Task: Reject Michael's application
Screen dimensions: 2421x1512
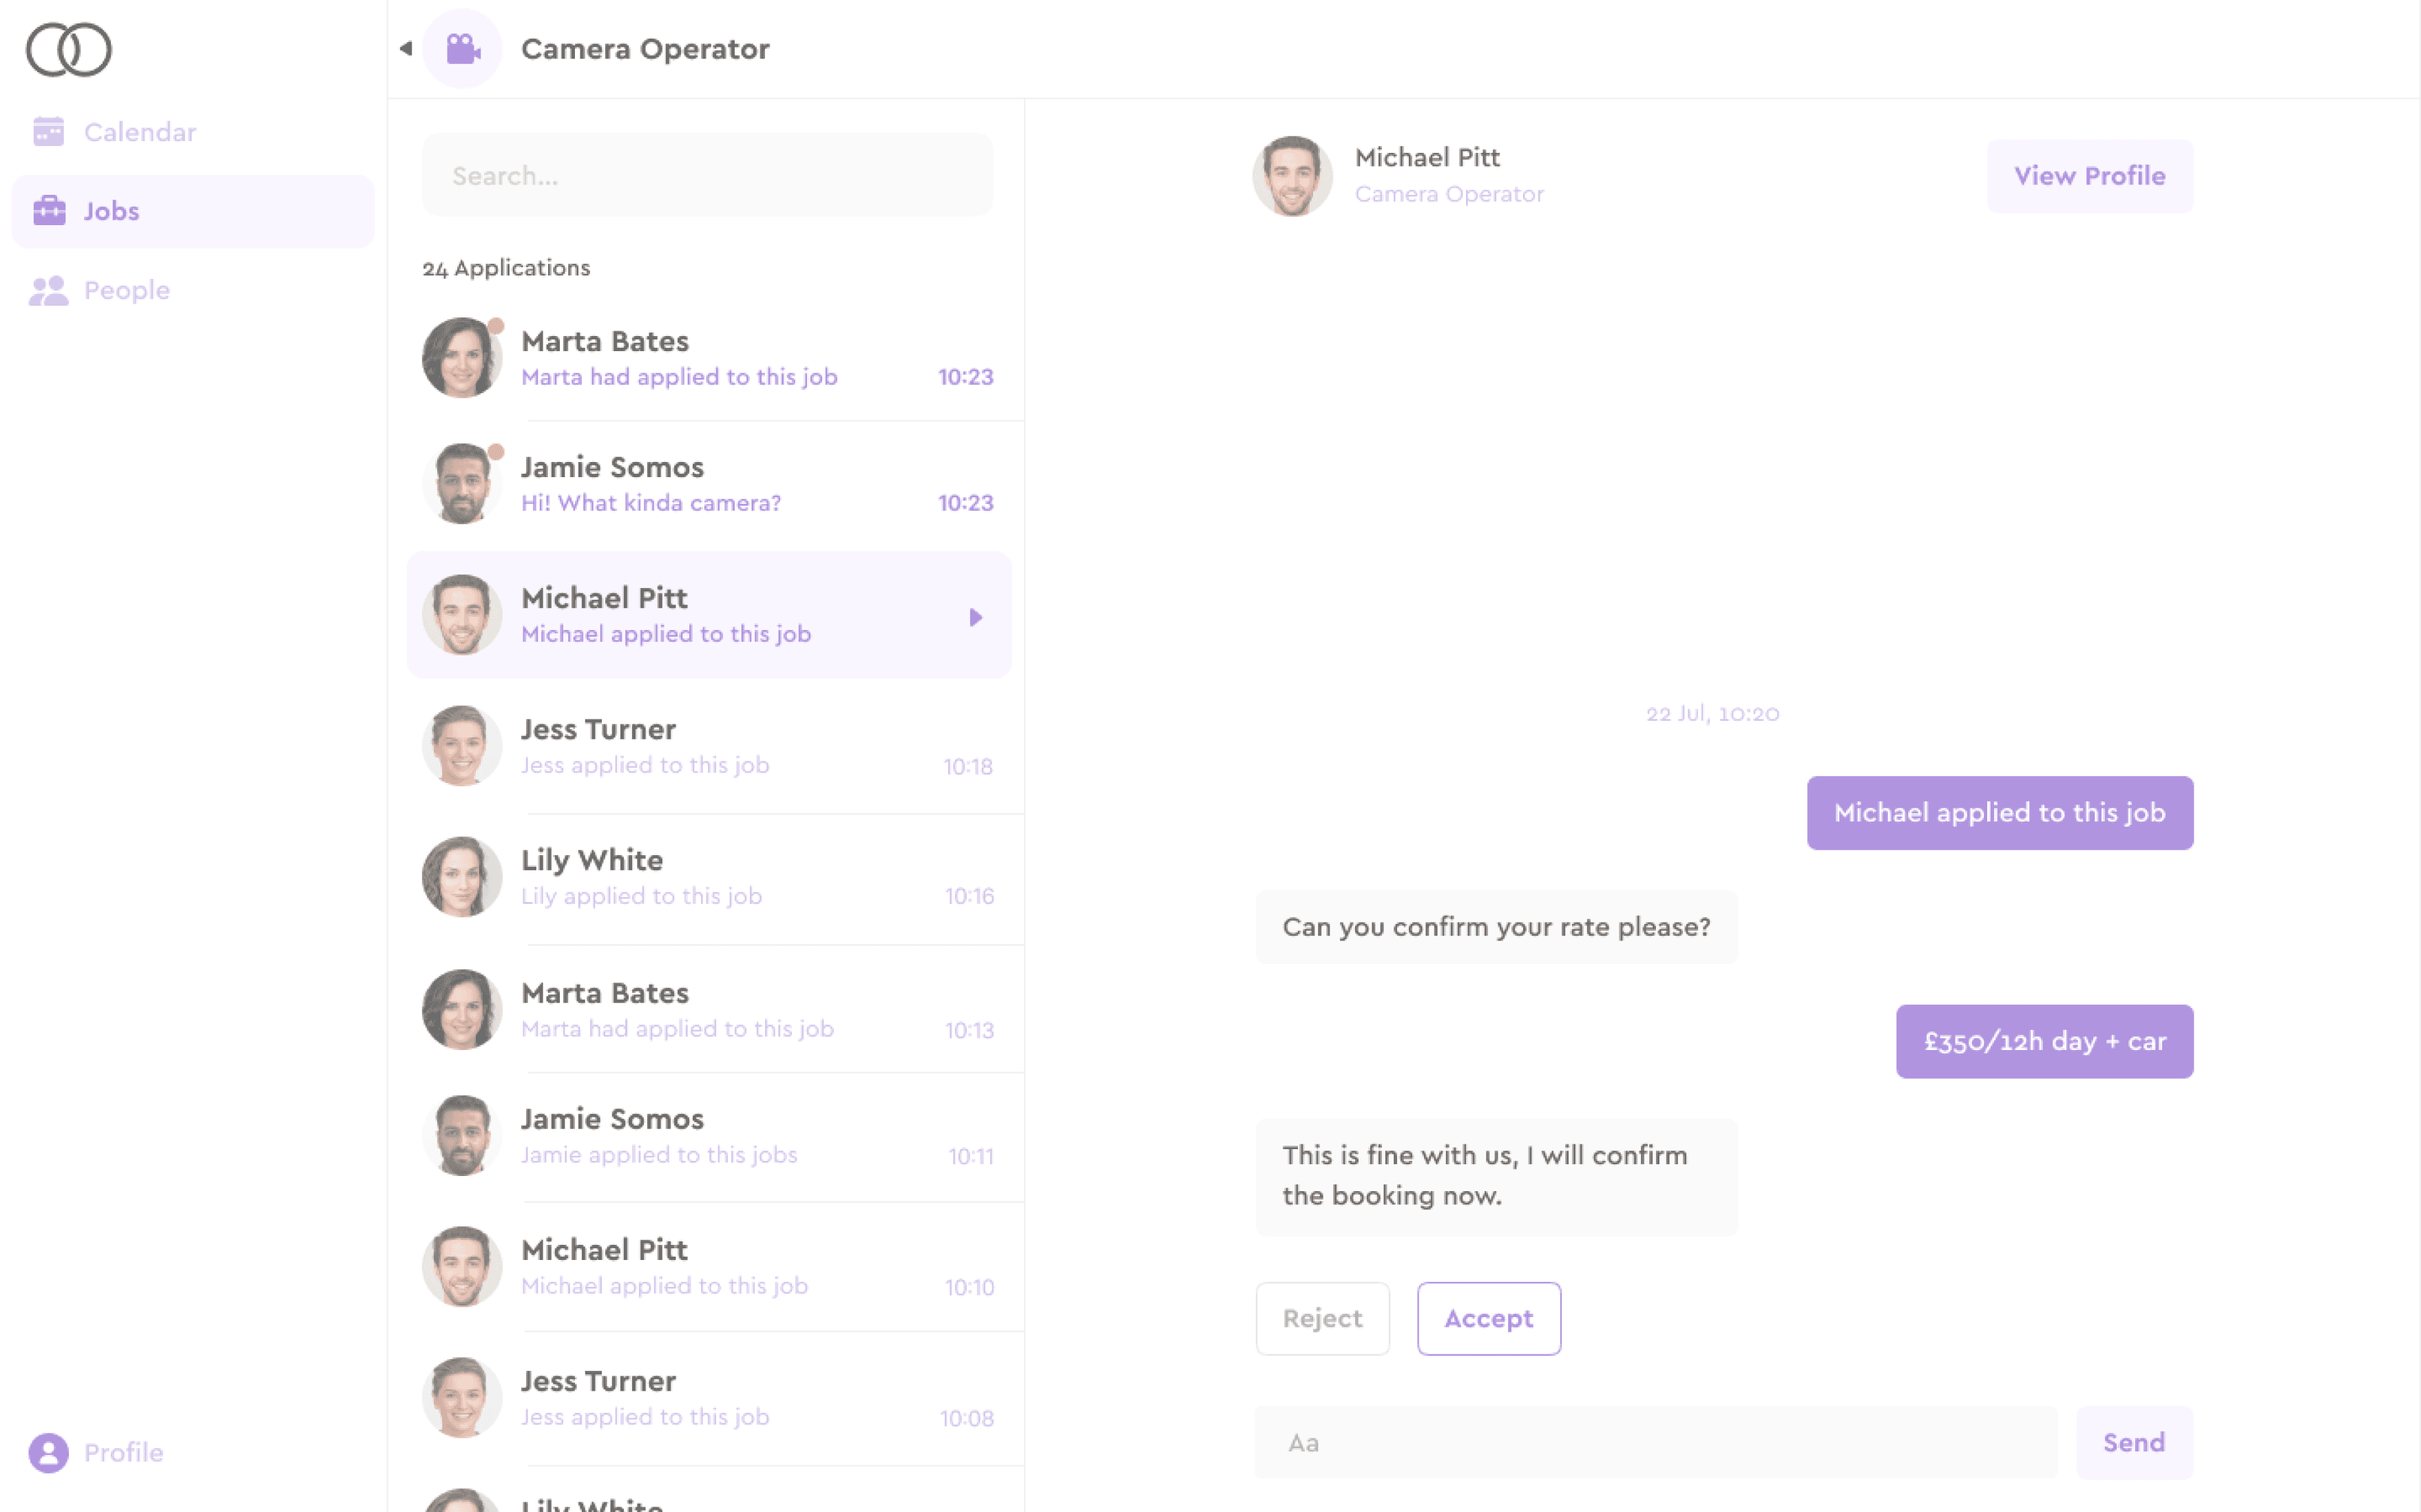Action: click(x=1322, y=1318)
